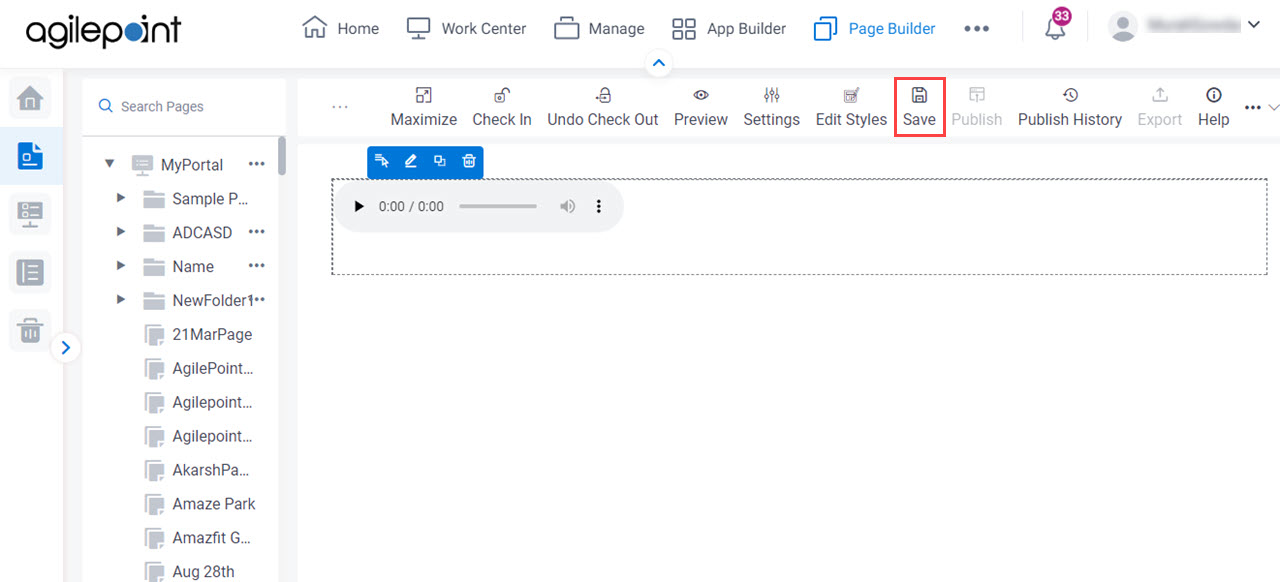Expand the Sample P... folder
This screenshot has width=1280, height=582.
(121, 198)
